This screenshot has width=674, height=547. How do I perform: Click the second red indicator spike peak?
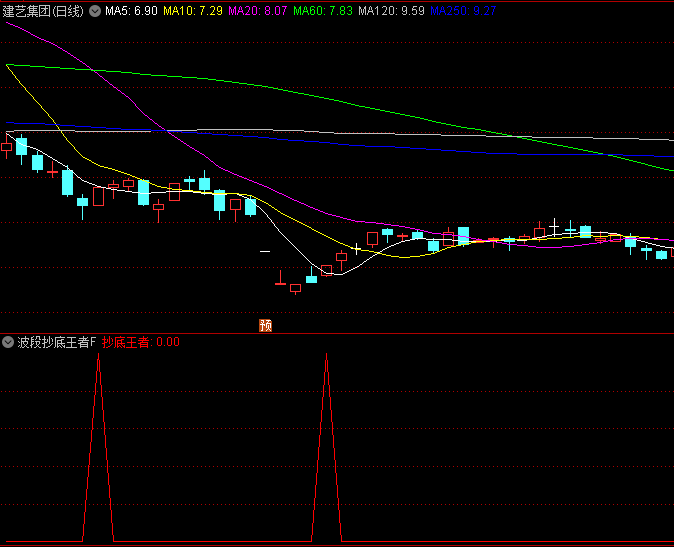(x=327, y=355)
